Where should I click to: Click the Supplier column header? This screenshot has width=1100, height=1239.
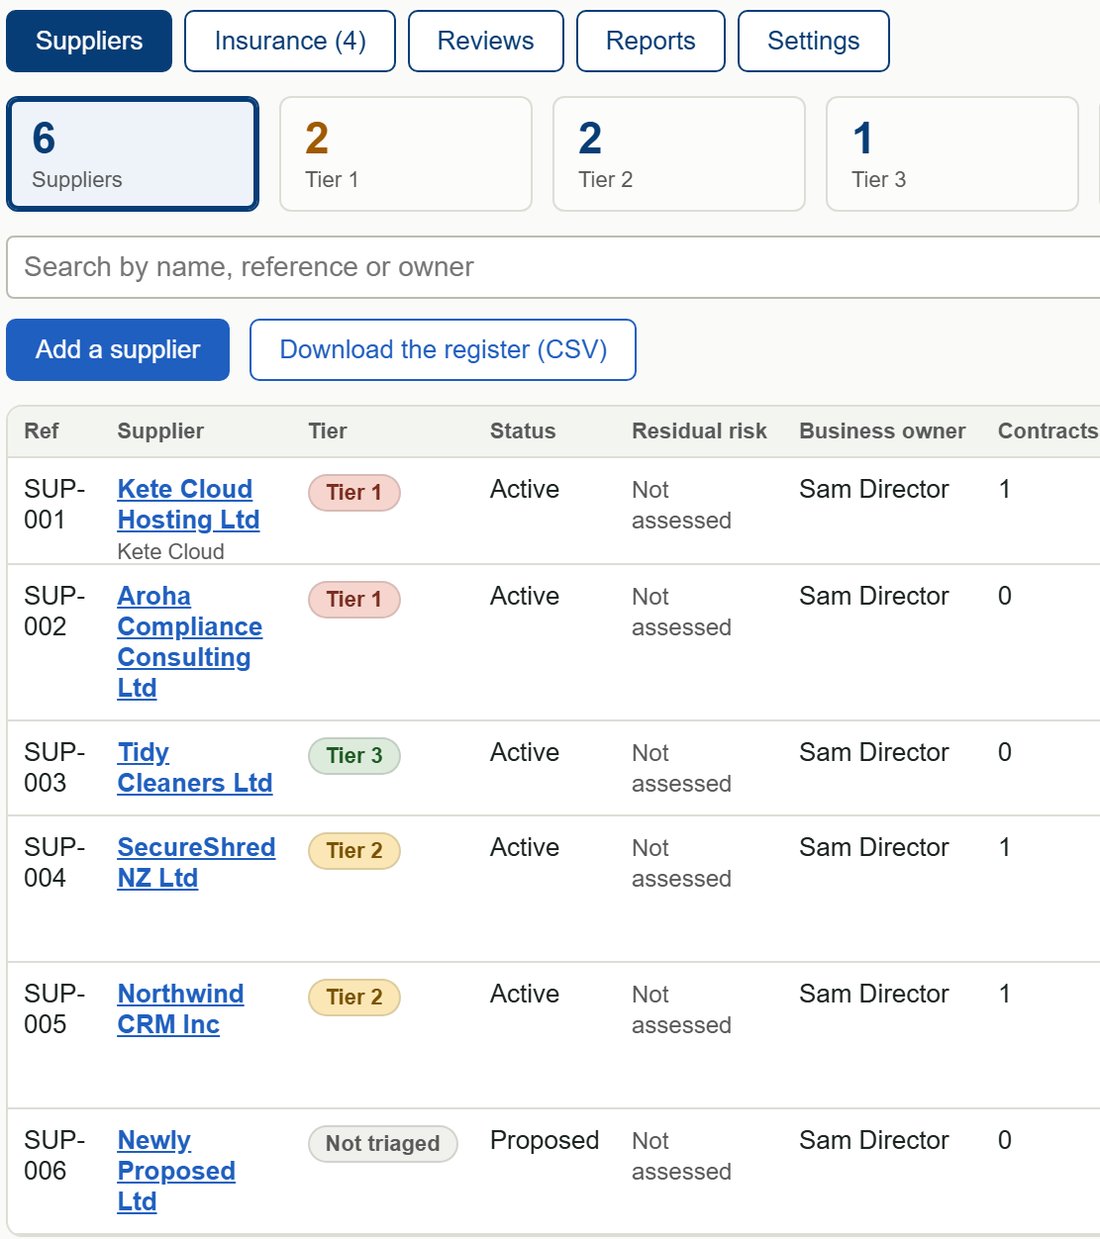click(x=160, y=431)
